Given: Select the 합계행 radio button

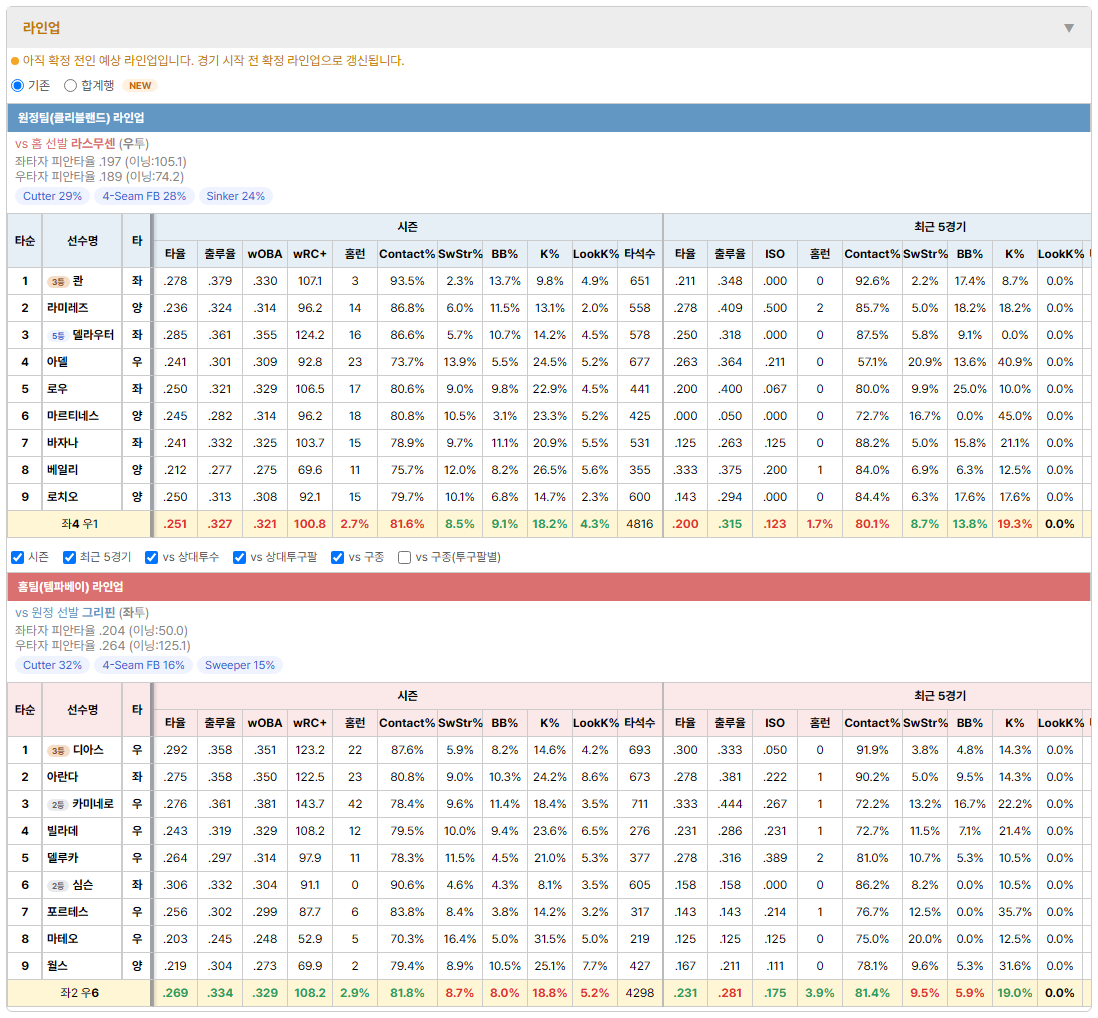Looking at the screenshot, I should 70,85.
